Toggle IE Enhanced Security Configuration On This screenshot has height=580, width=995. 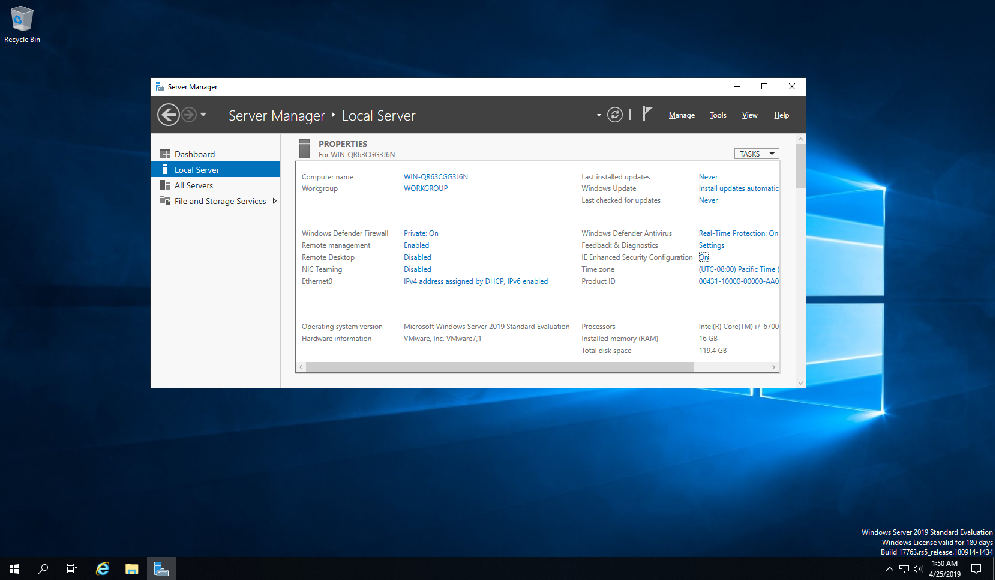tap(705, 256)
